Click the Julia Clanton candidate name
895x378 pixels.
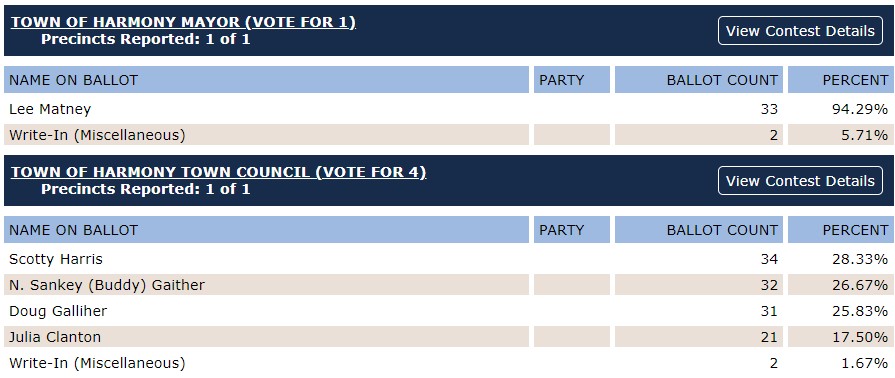tap(55, 337)
